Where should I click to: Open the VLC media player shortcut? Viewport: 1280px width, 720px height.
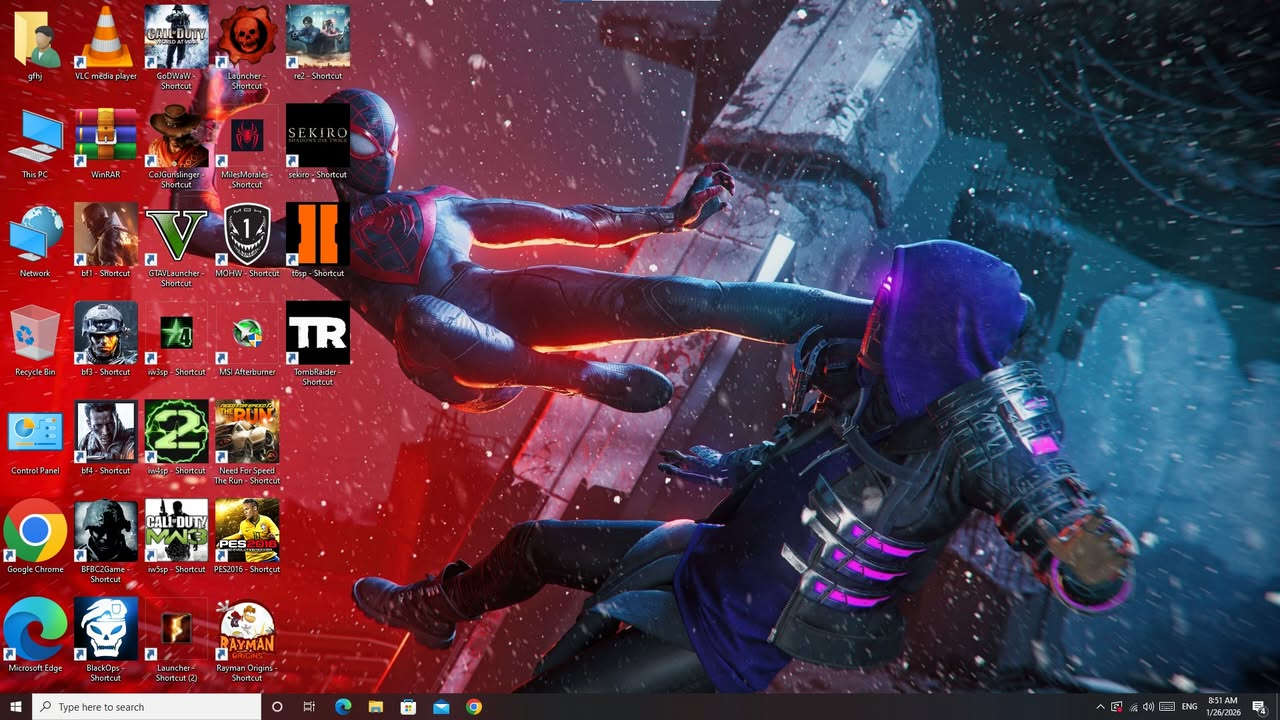click(x=105, y=38)
